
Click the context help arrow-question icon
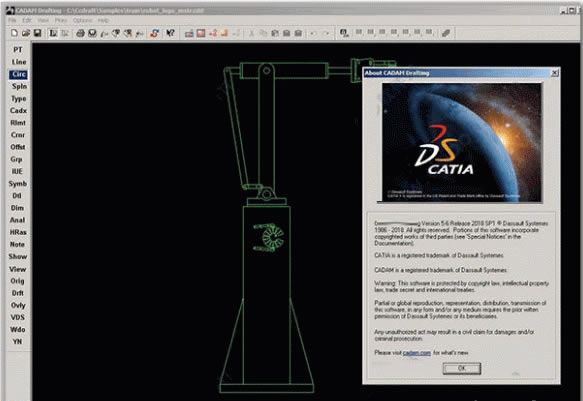click(170, 33)
